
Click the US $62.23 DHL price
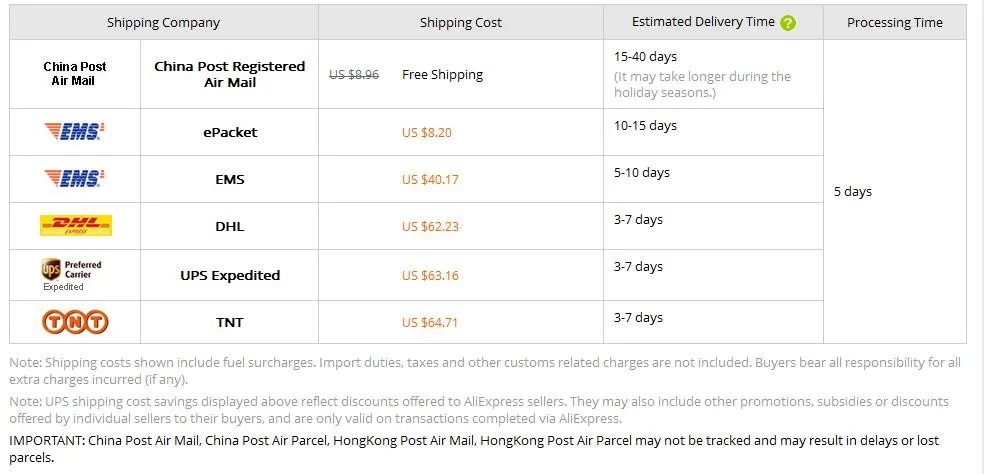(x=430, y=227)
